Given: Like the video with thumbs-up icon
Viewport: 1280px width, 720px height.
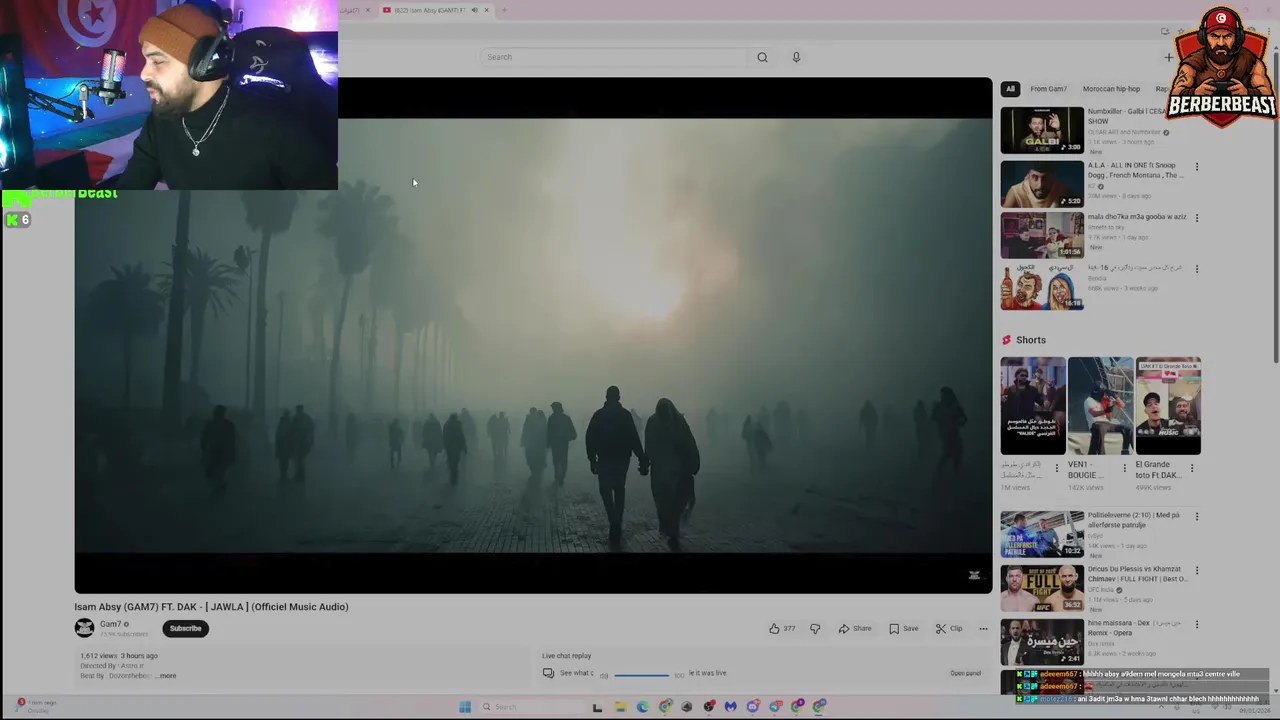Looking at the screenshot, I should point(774,628).
